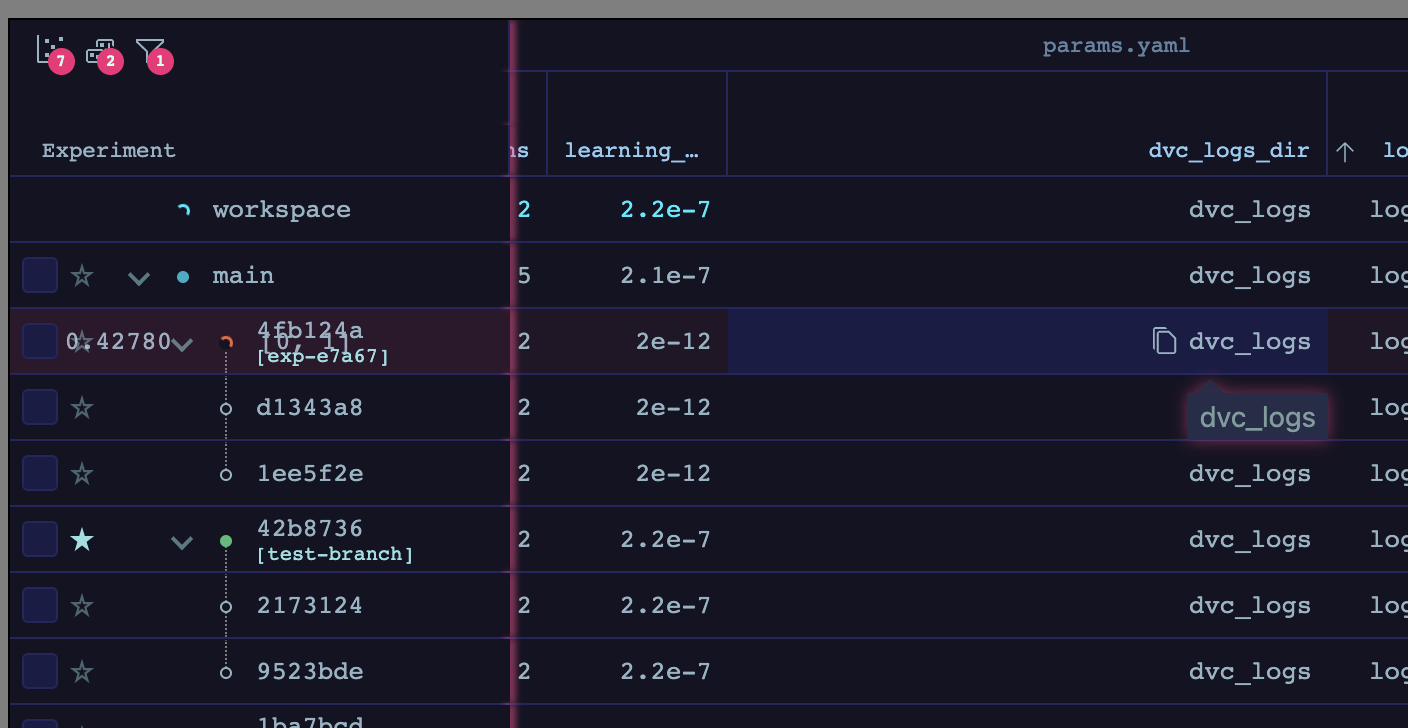This screenshot has width=1408, height=728.
Task: Click the 2.2e-7 value in 42b8736 row
Action: click(666, 539)
